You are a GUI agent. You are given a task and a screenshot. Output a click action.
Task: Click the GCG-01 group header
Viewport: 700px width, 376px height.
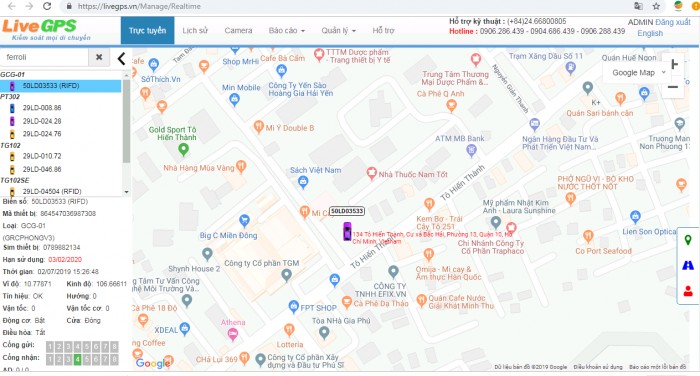[x=12, y=75]
